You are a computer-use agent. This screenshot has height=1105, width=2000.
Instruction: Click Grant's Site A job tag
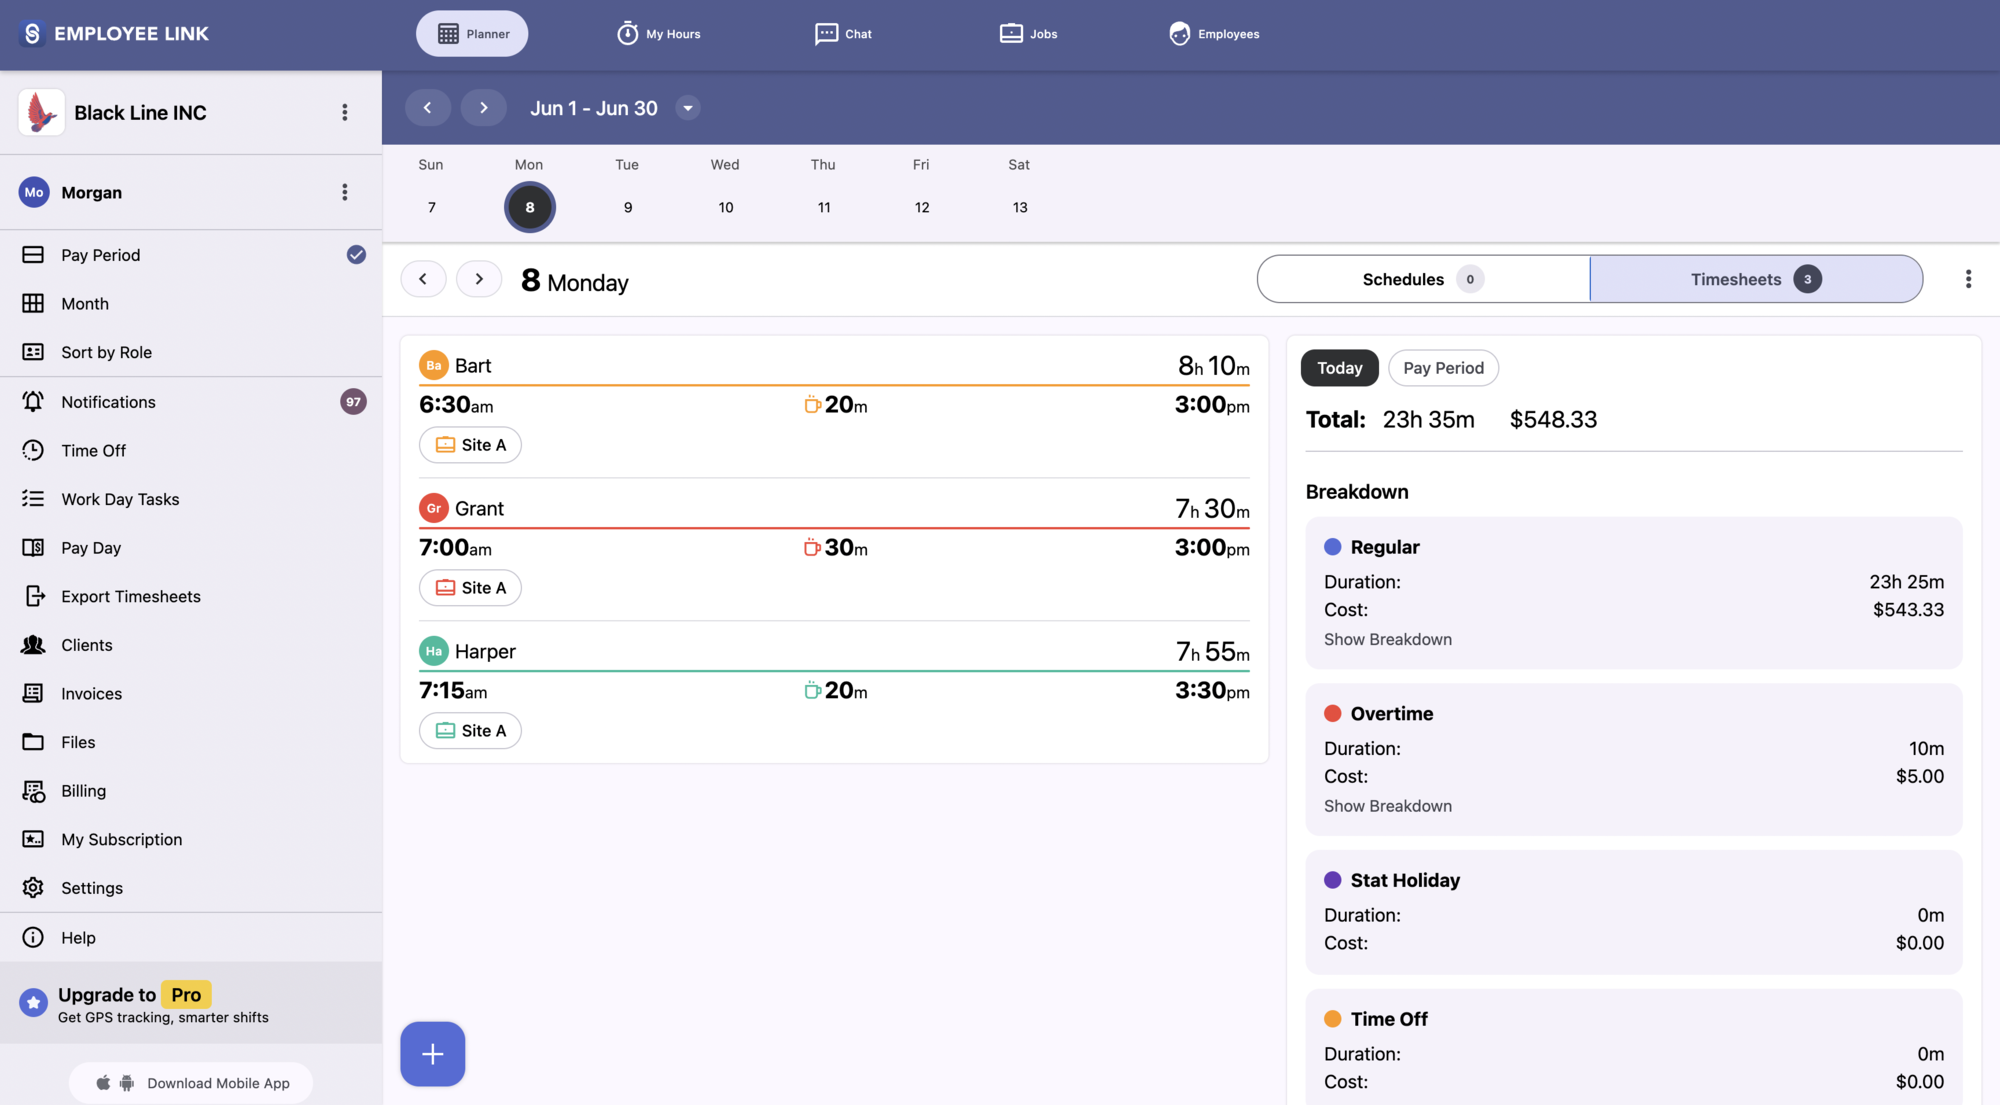point(470,588)
